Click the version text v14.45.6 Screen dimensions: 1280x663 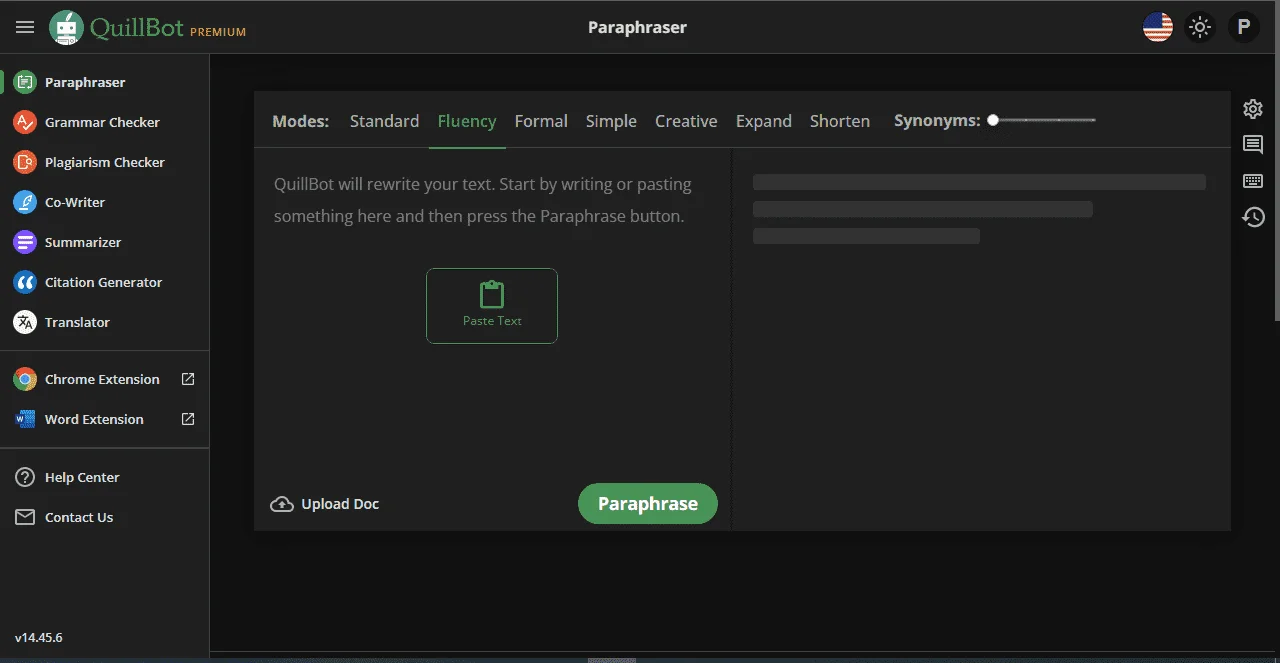pos(38,637)
